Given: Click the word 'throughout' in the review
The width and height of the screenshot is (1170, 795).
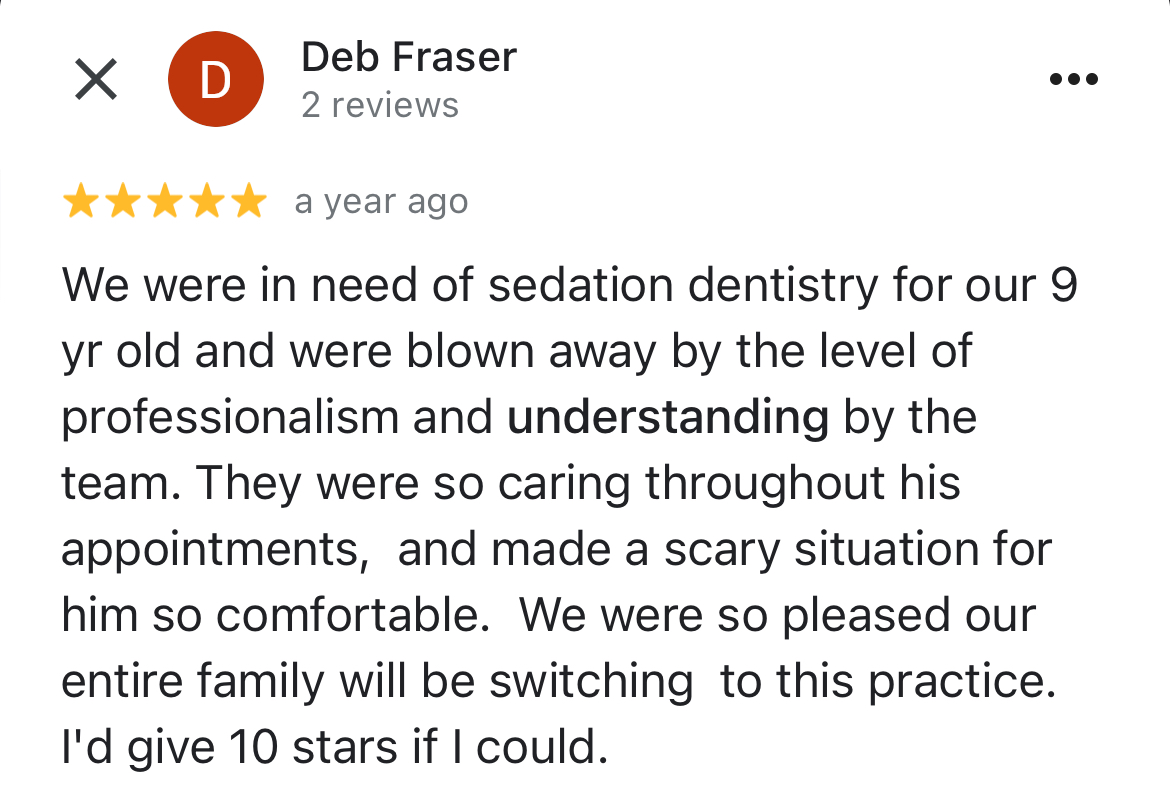Looking at the screenshot, I should [x=765, y=484].
